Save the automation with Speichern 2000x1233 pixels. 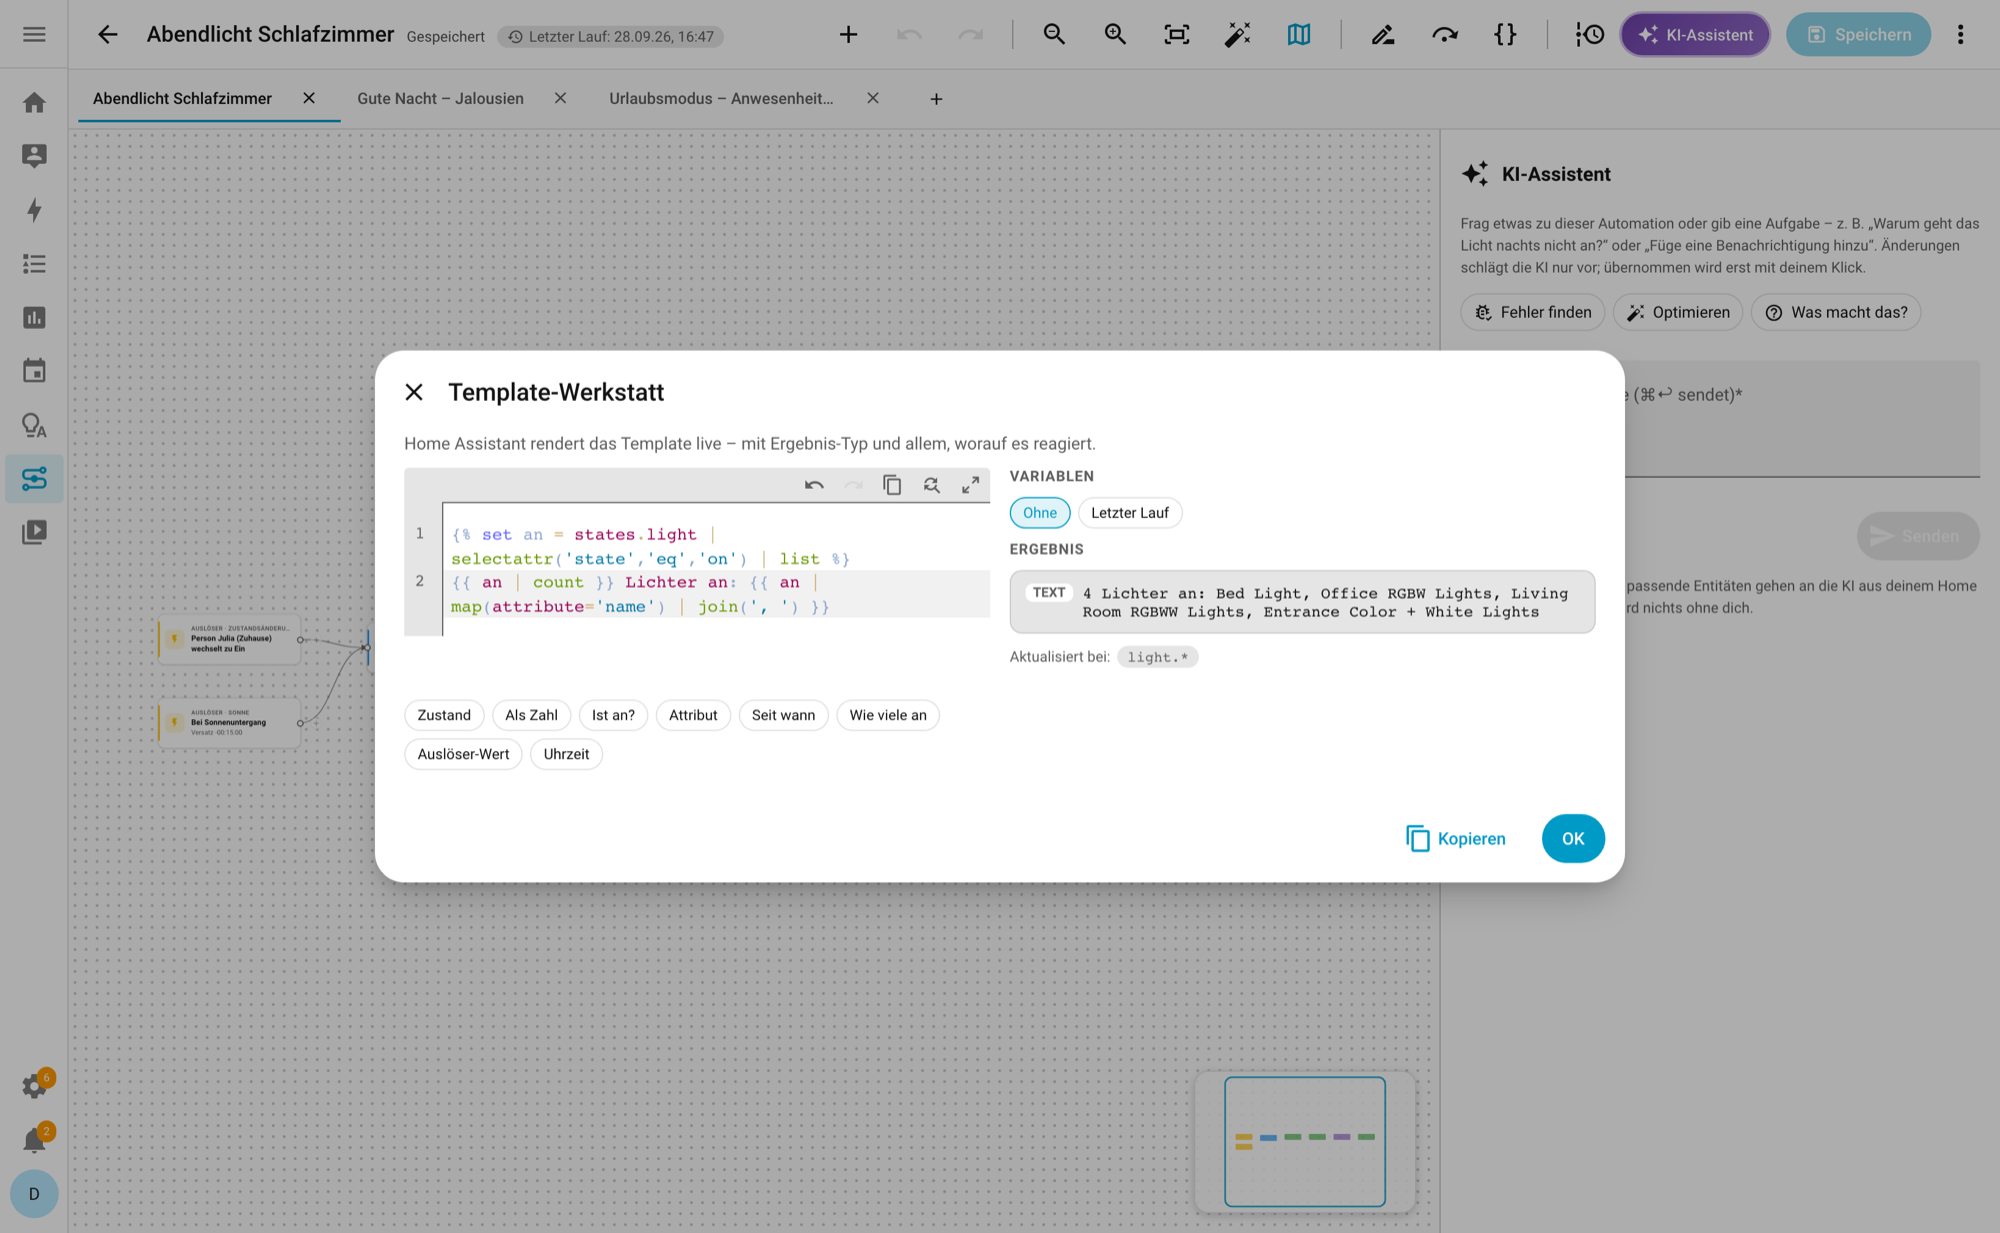(x=1858, y=35)
